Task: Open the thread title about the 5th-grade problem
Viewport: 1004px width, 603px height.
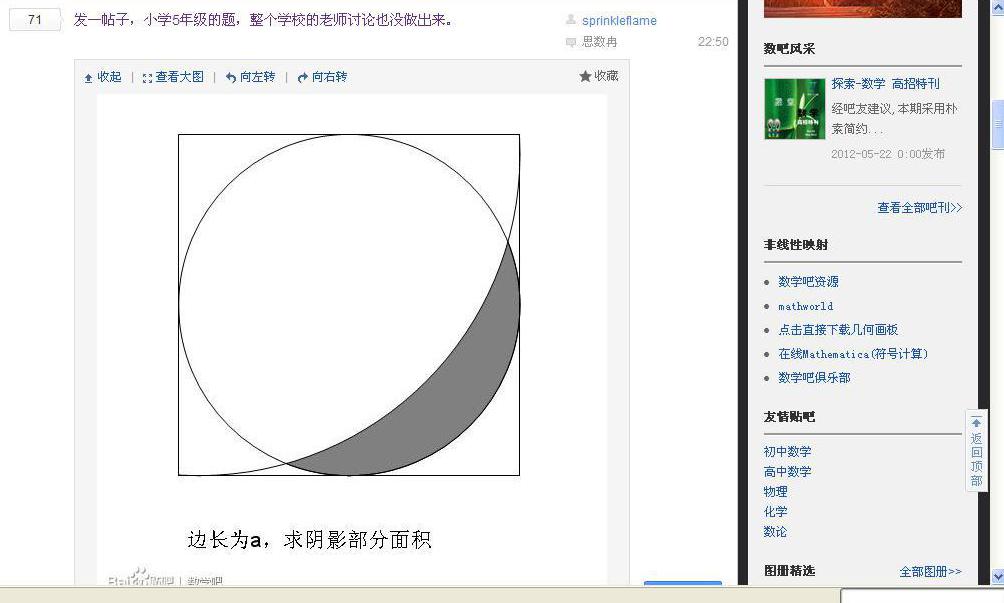Action: coord(263,20)
